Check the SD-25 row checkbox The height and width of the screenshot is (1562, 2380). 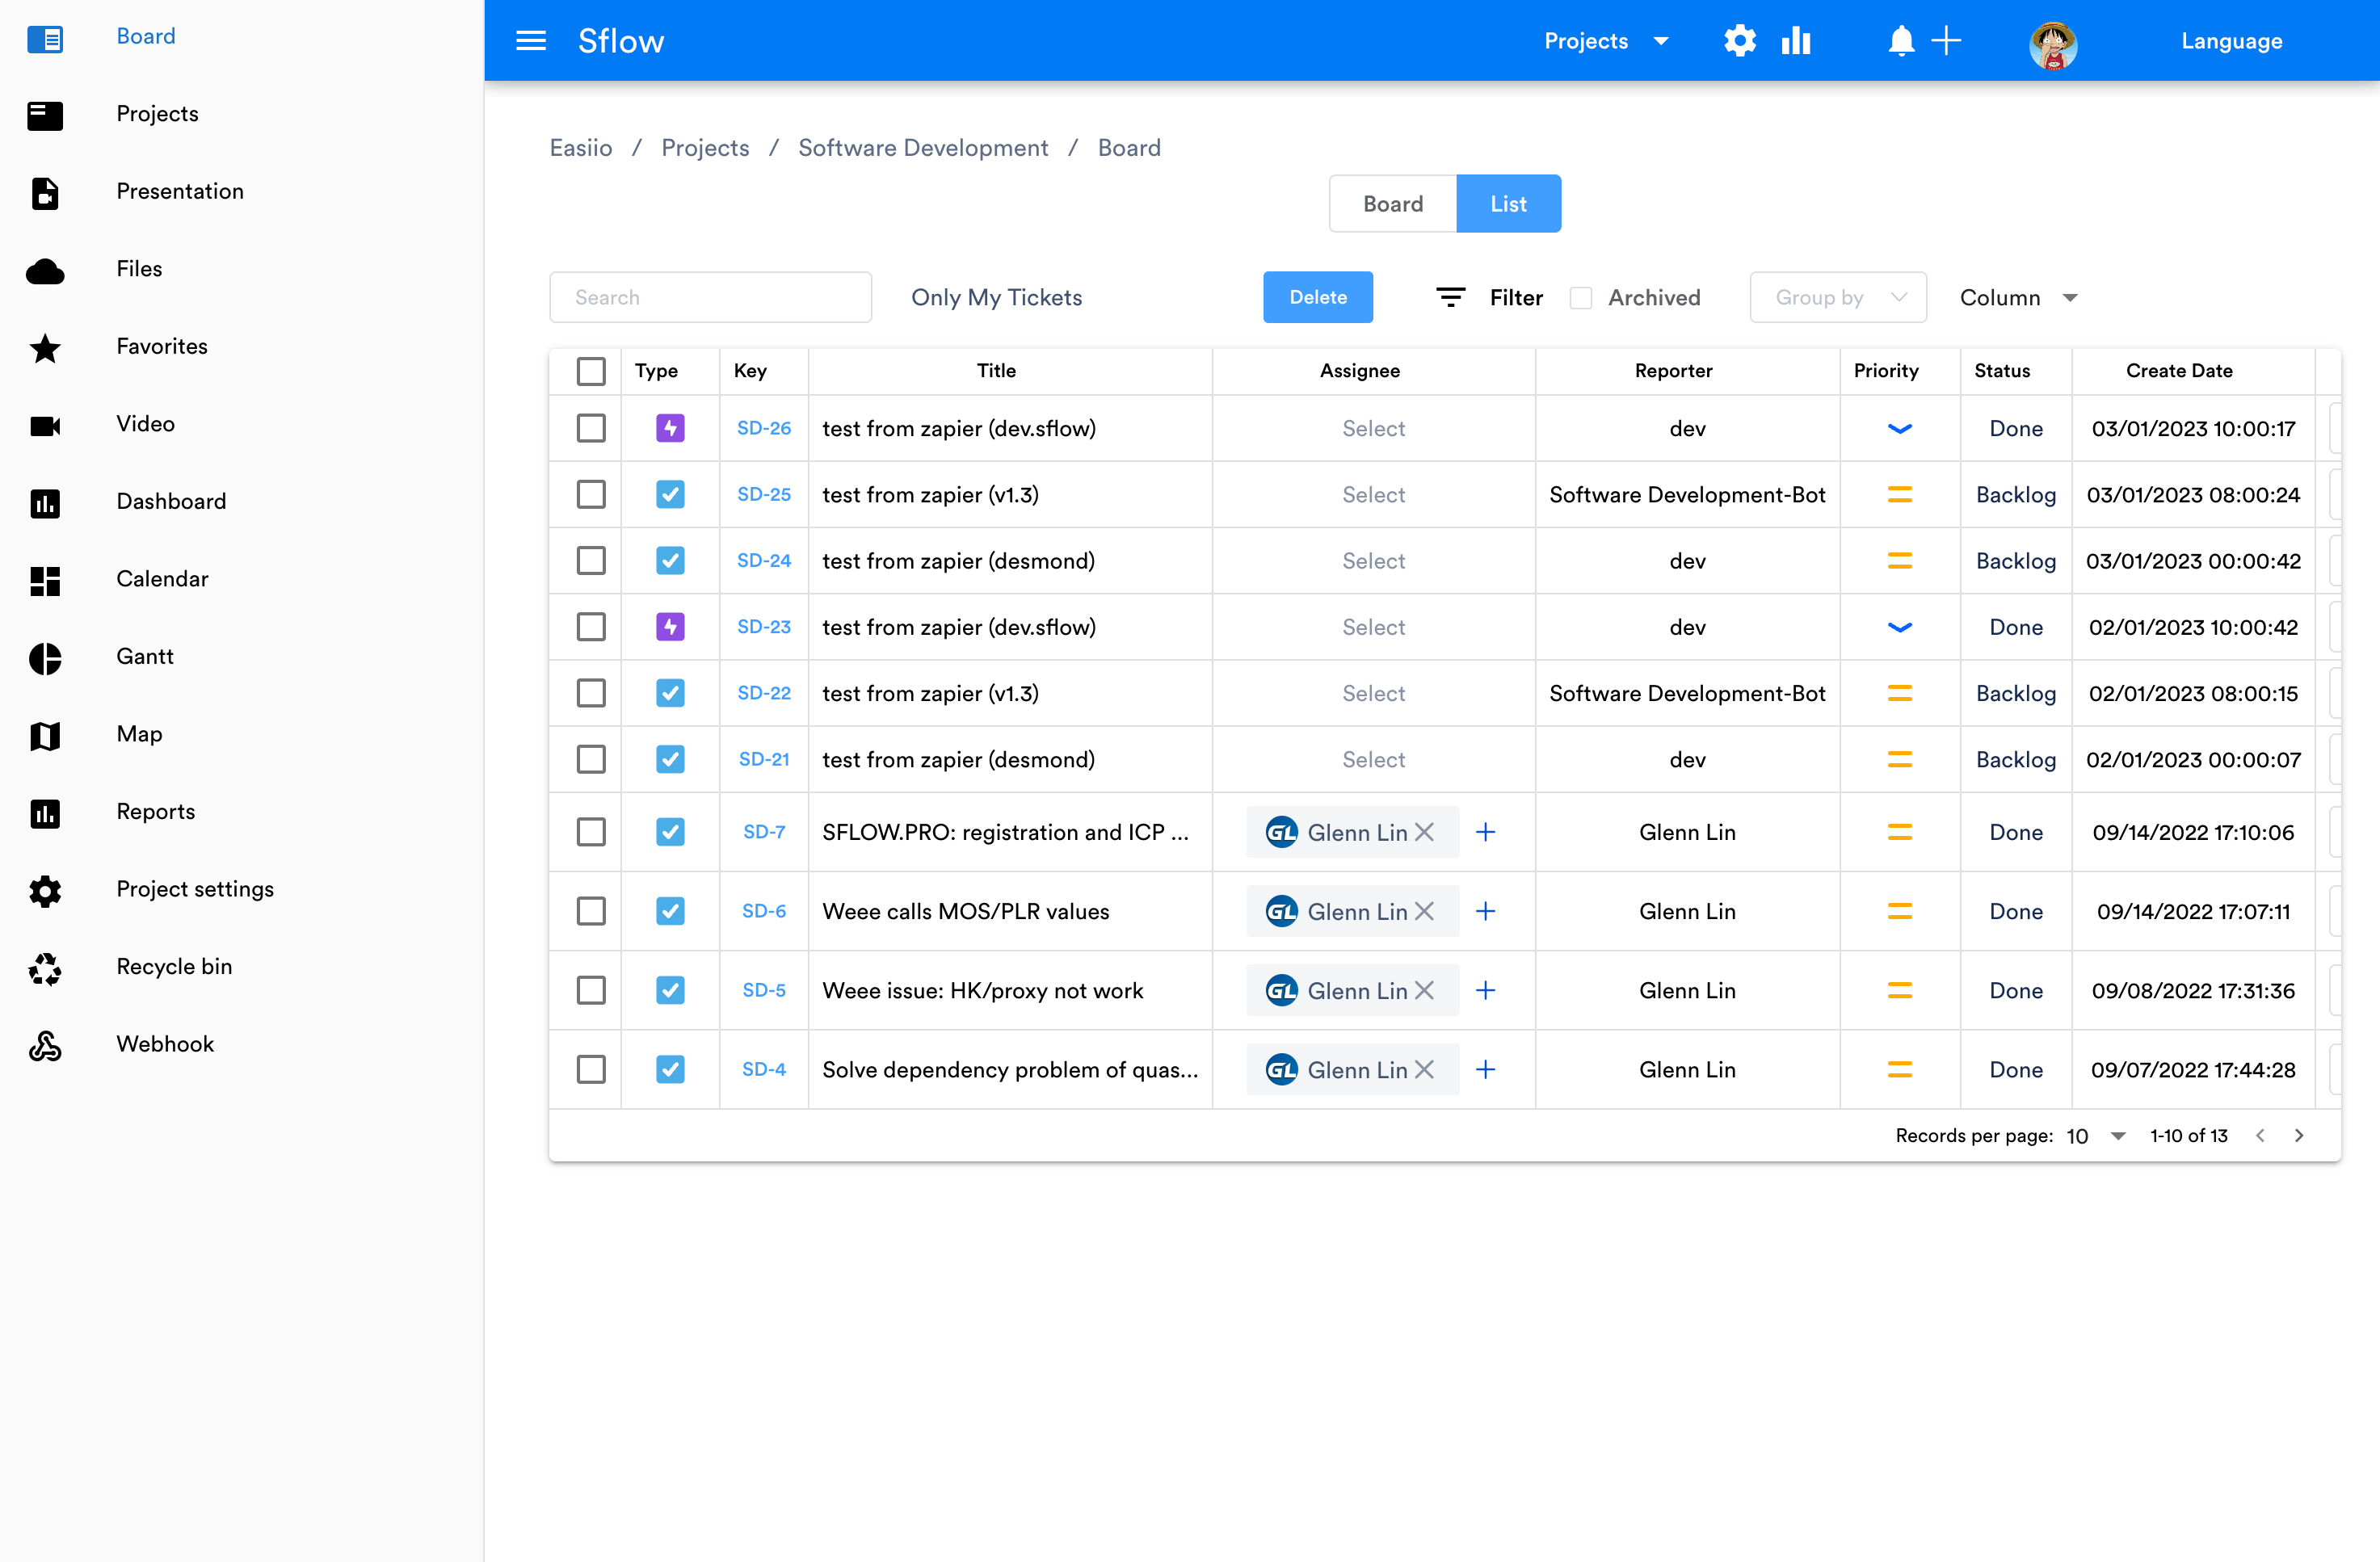[x=591, y=495]
